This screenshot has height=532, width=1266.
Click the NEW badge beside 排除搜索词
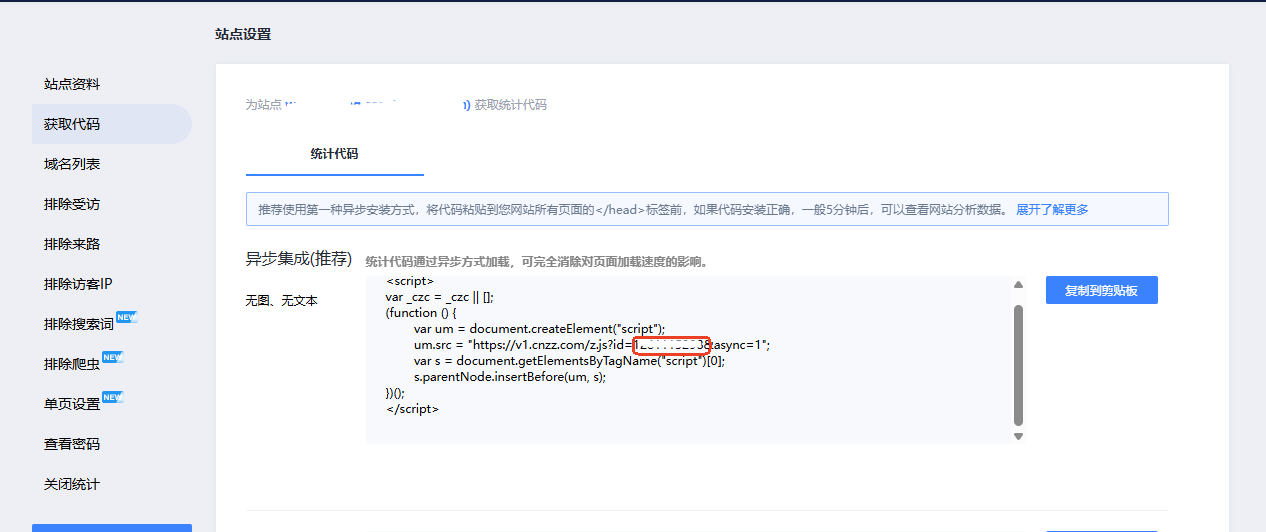click(127, 317)
